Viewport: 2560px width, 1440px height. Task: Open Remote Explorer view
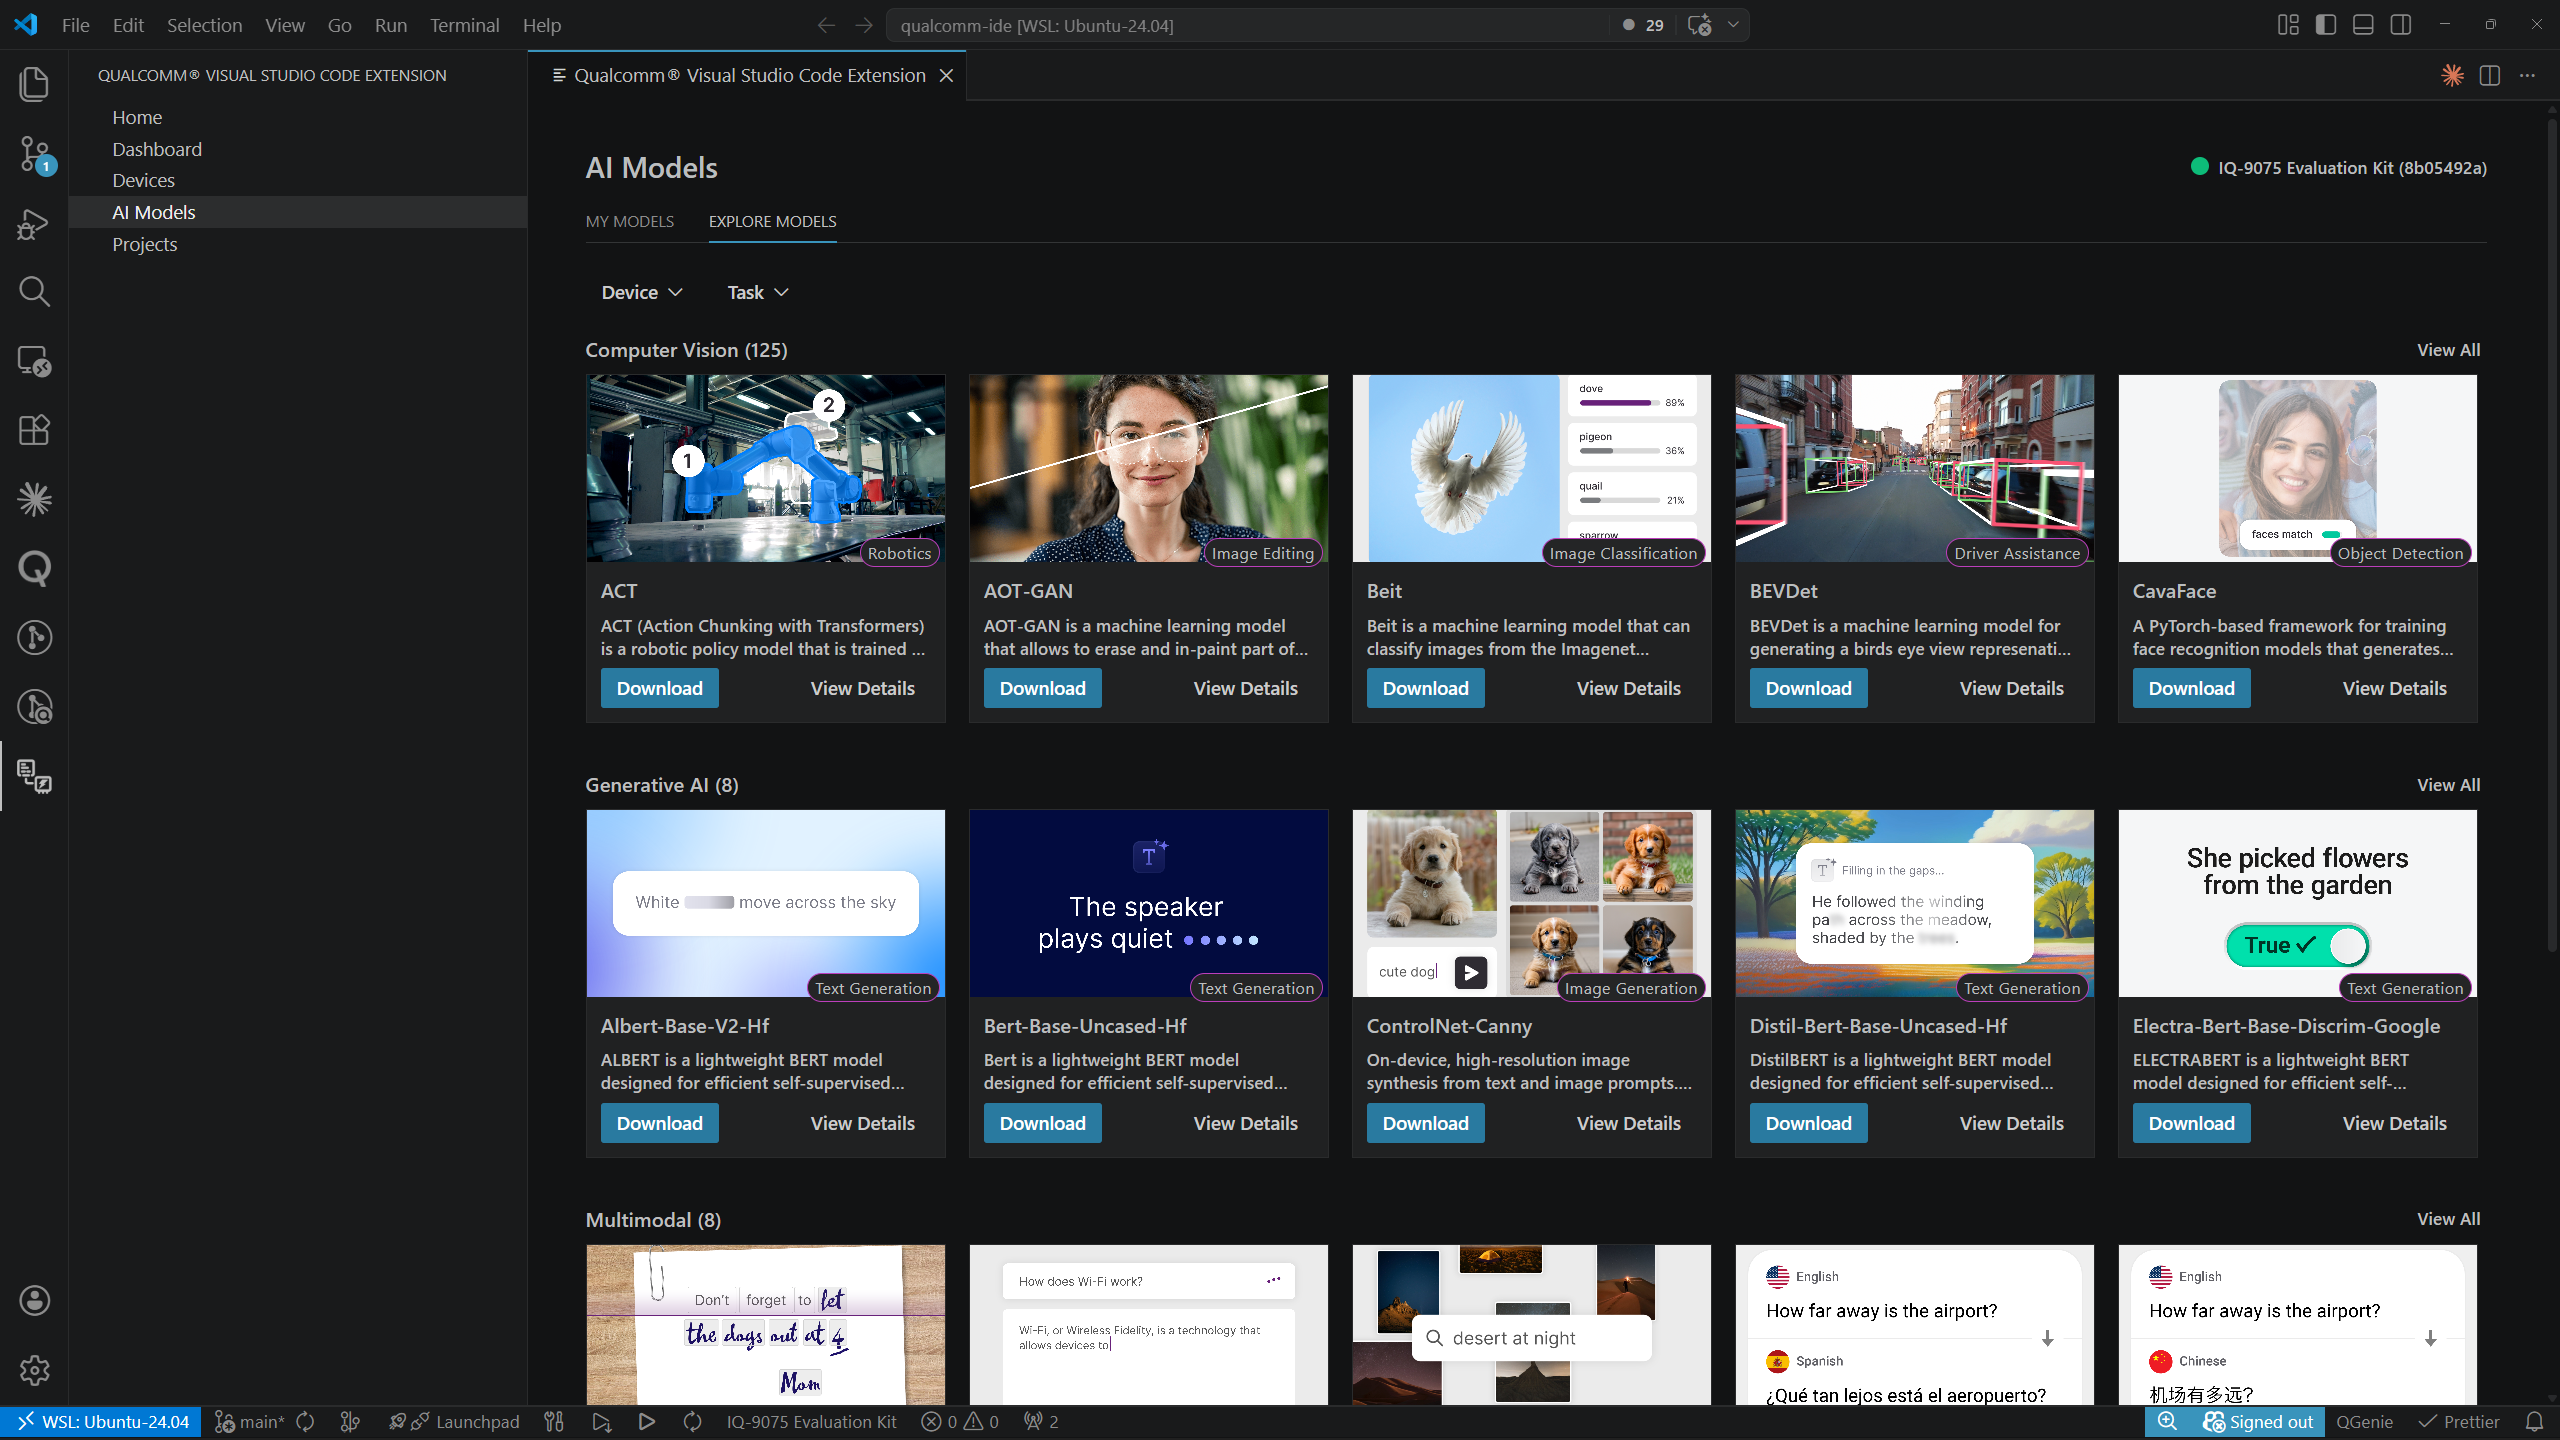click(x=34, y=361)
